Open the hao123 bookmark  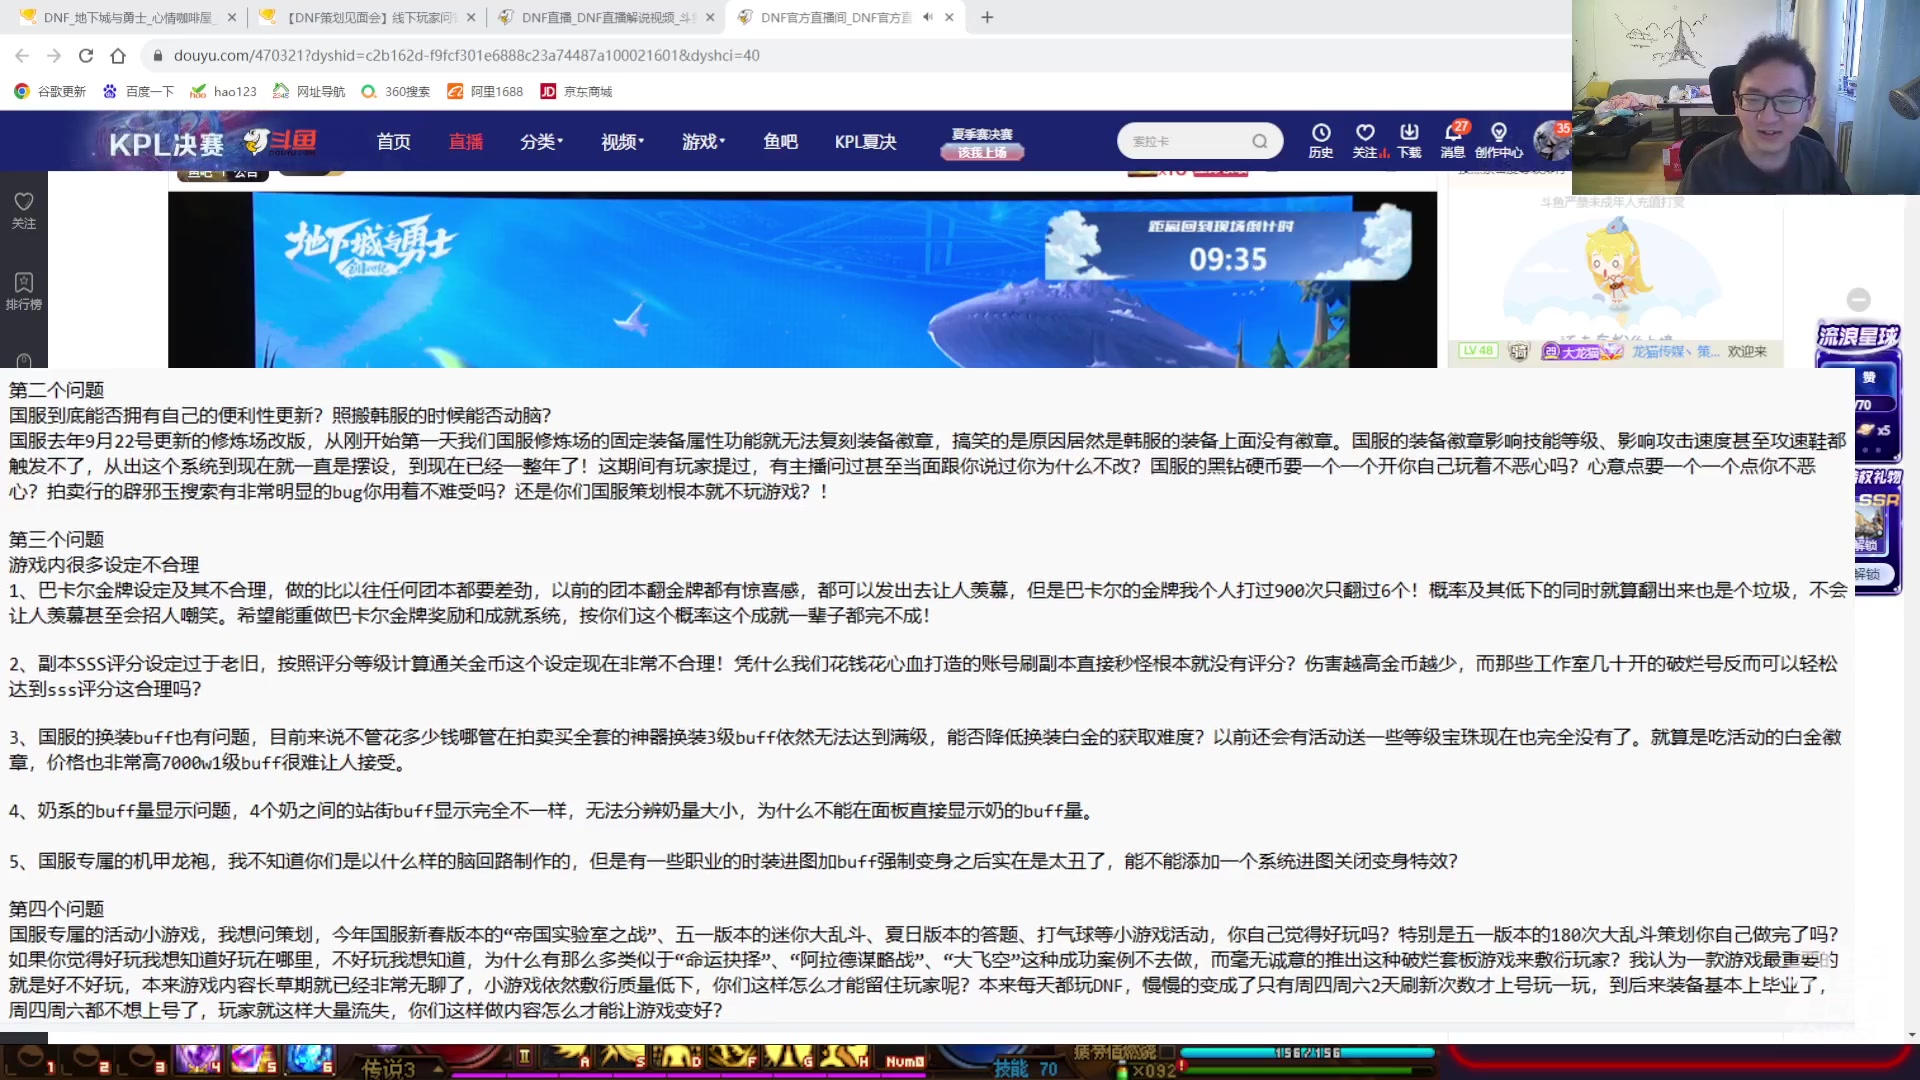coord(224,91)
